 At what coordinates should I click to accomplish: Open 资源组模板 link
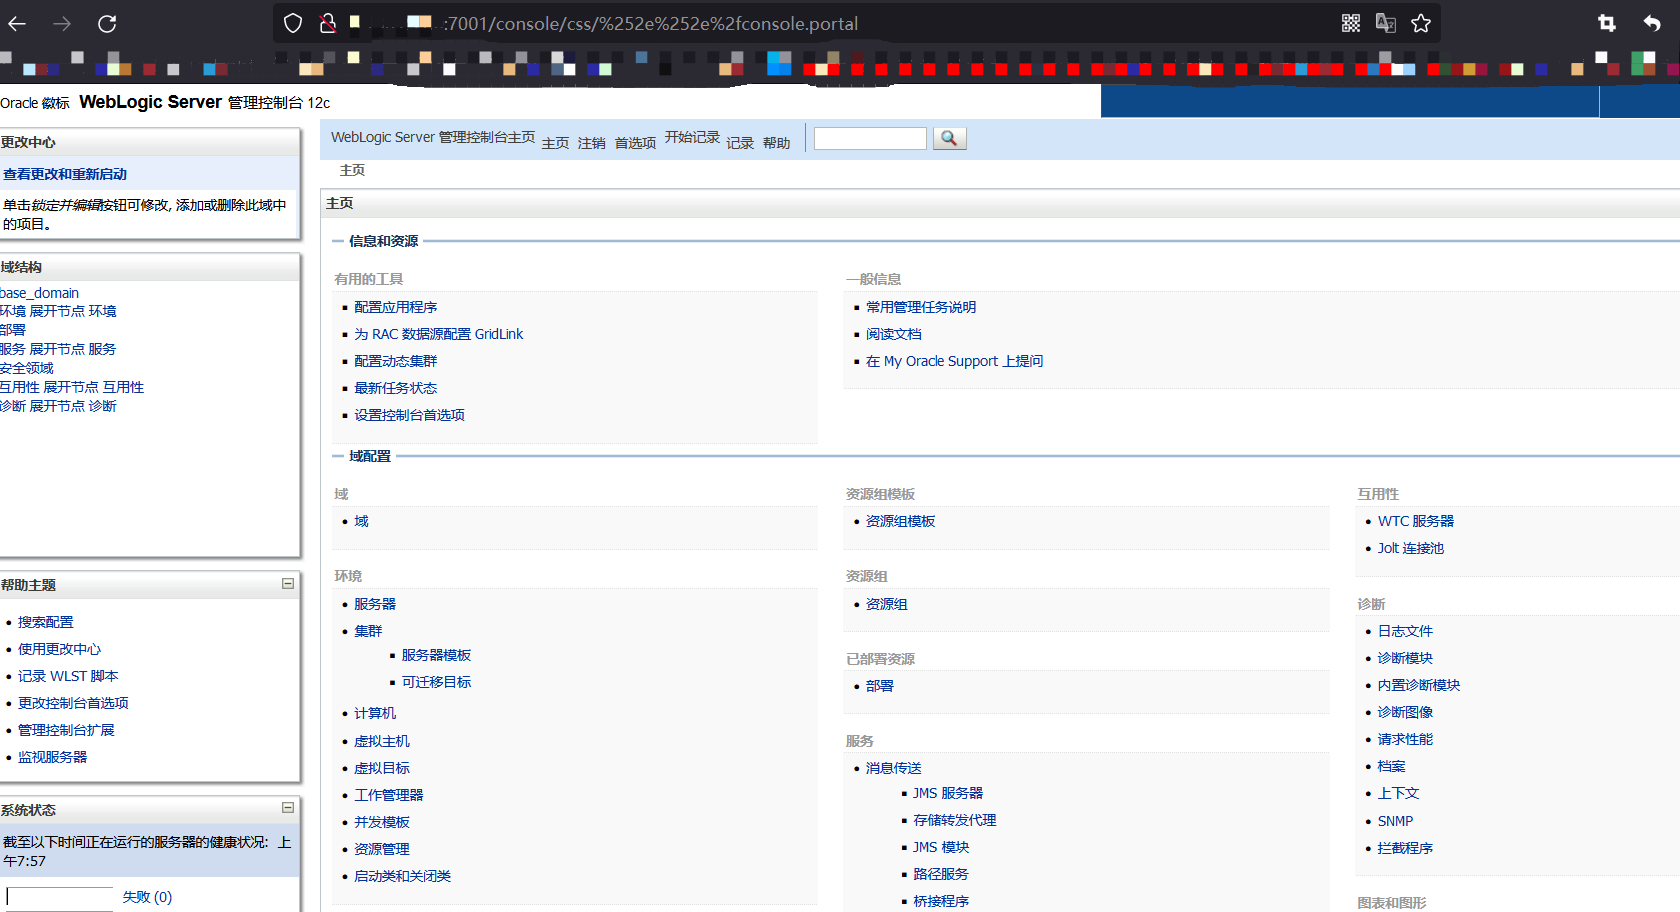900,521
